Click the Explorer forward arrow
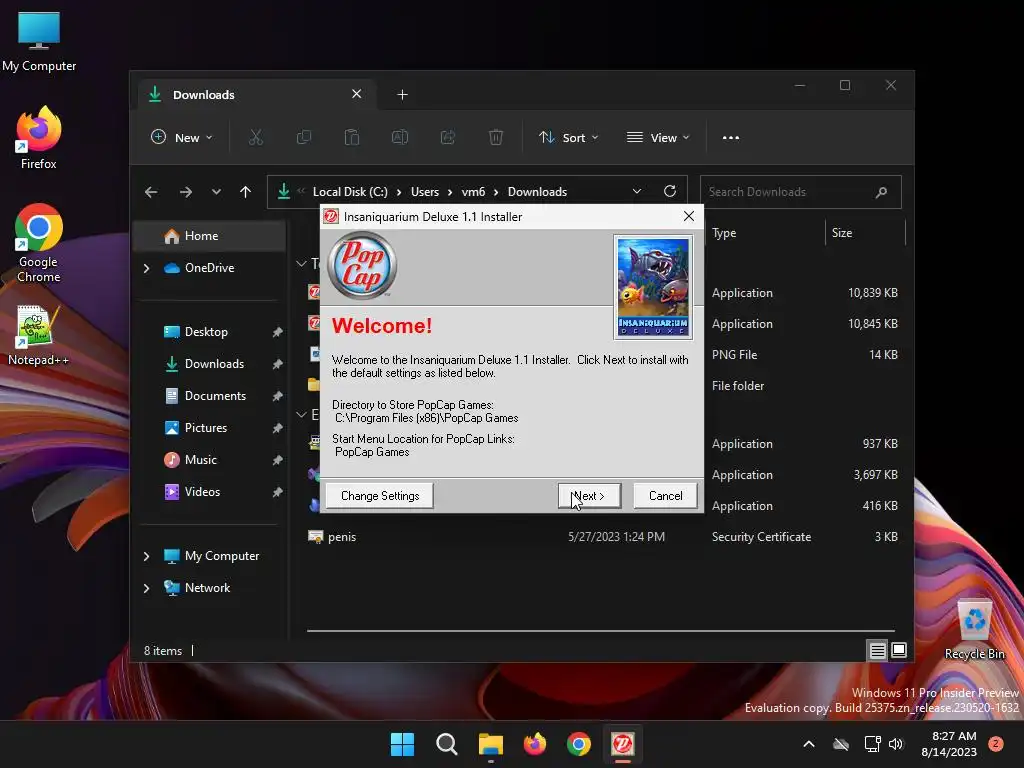Image resolution: width=1024 pixels, height=768 pixels. click(x=185, y=192)
